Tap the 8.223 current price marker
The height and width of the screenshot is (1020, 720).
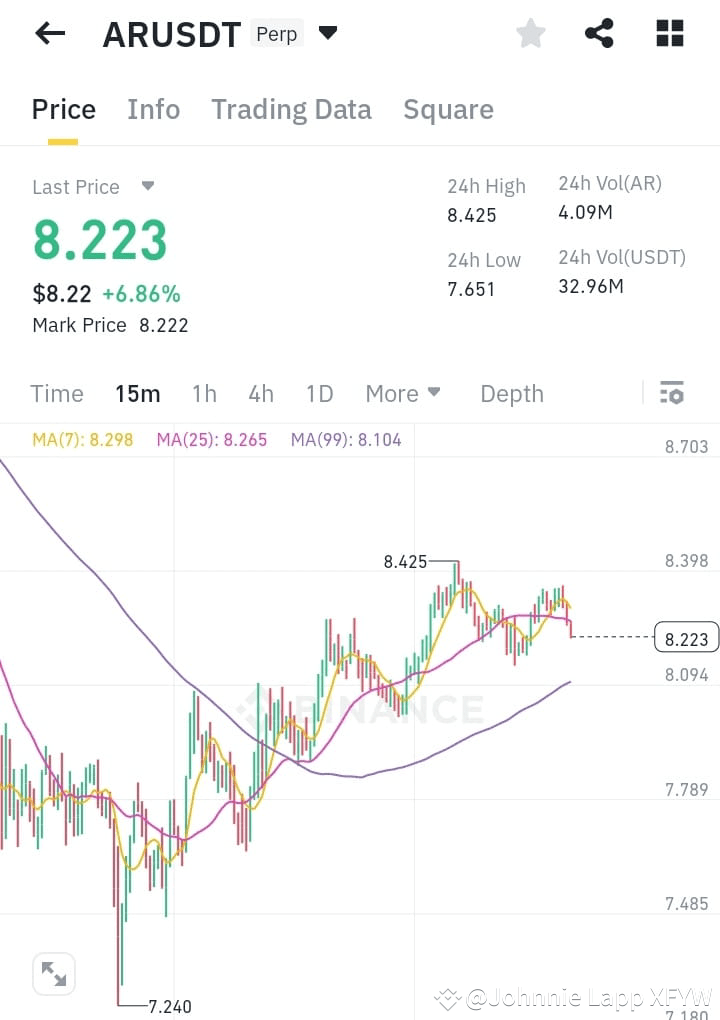coord(686,637)
